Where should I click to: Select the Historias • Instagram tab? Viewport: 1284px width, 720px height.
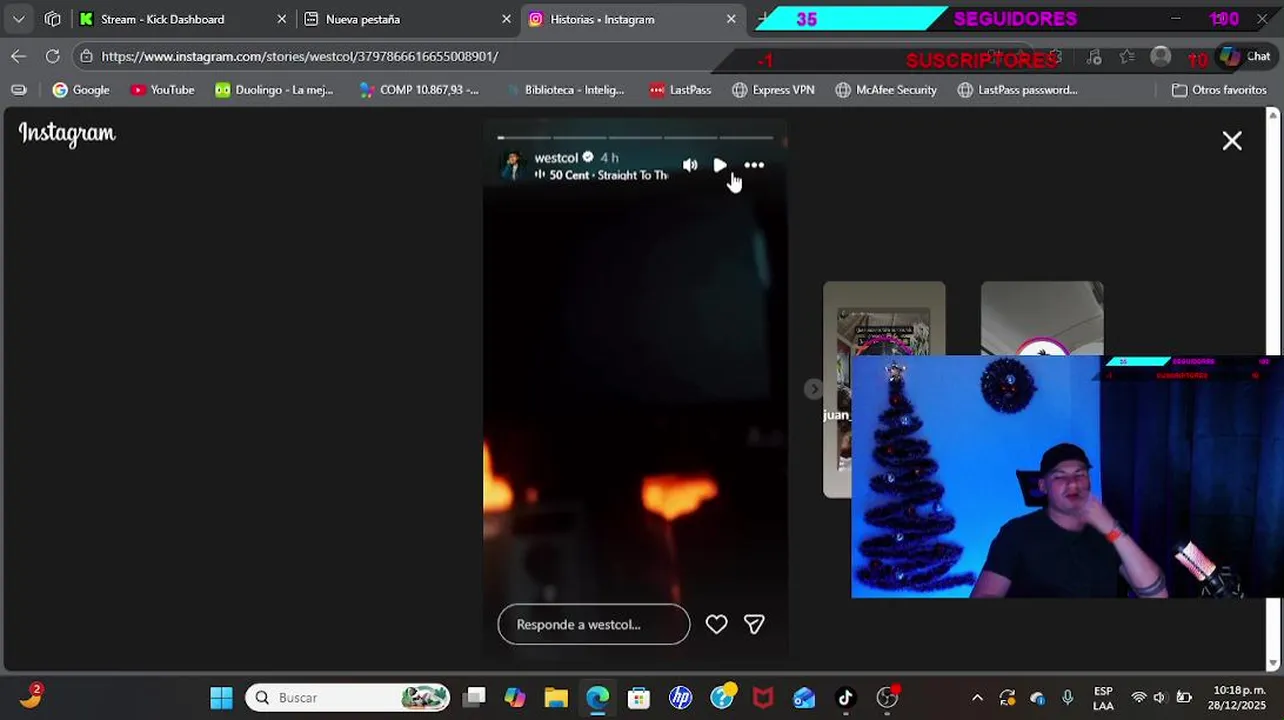click(602, 19)
